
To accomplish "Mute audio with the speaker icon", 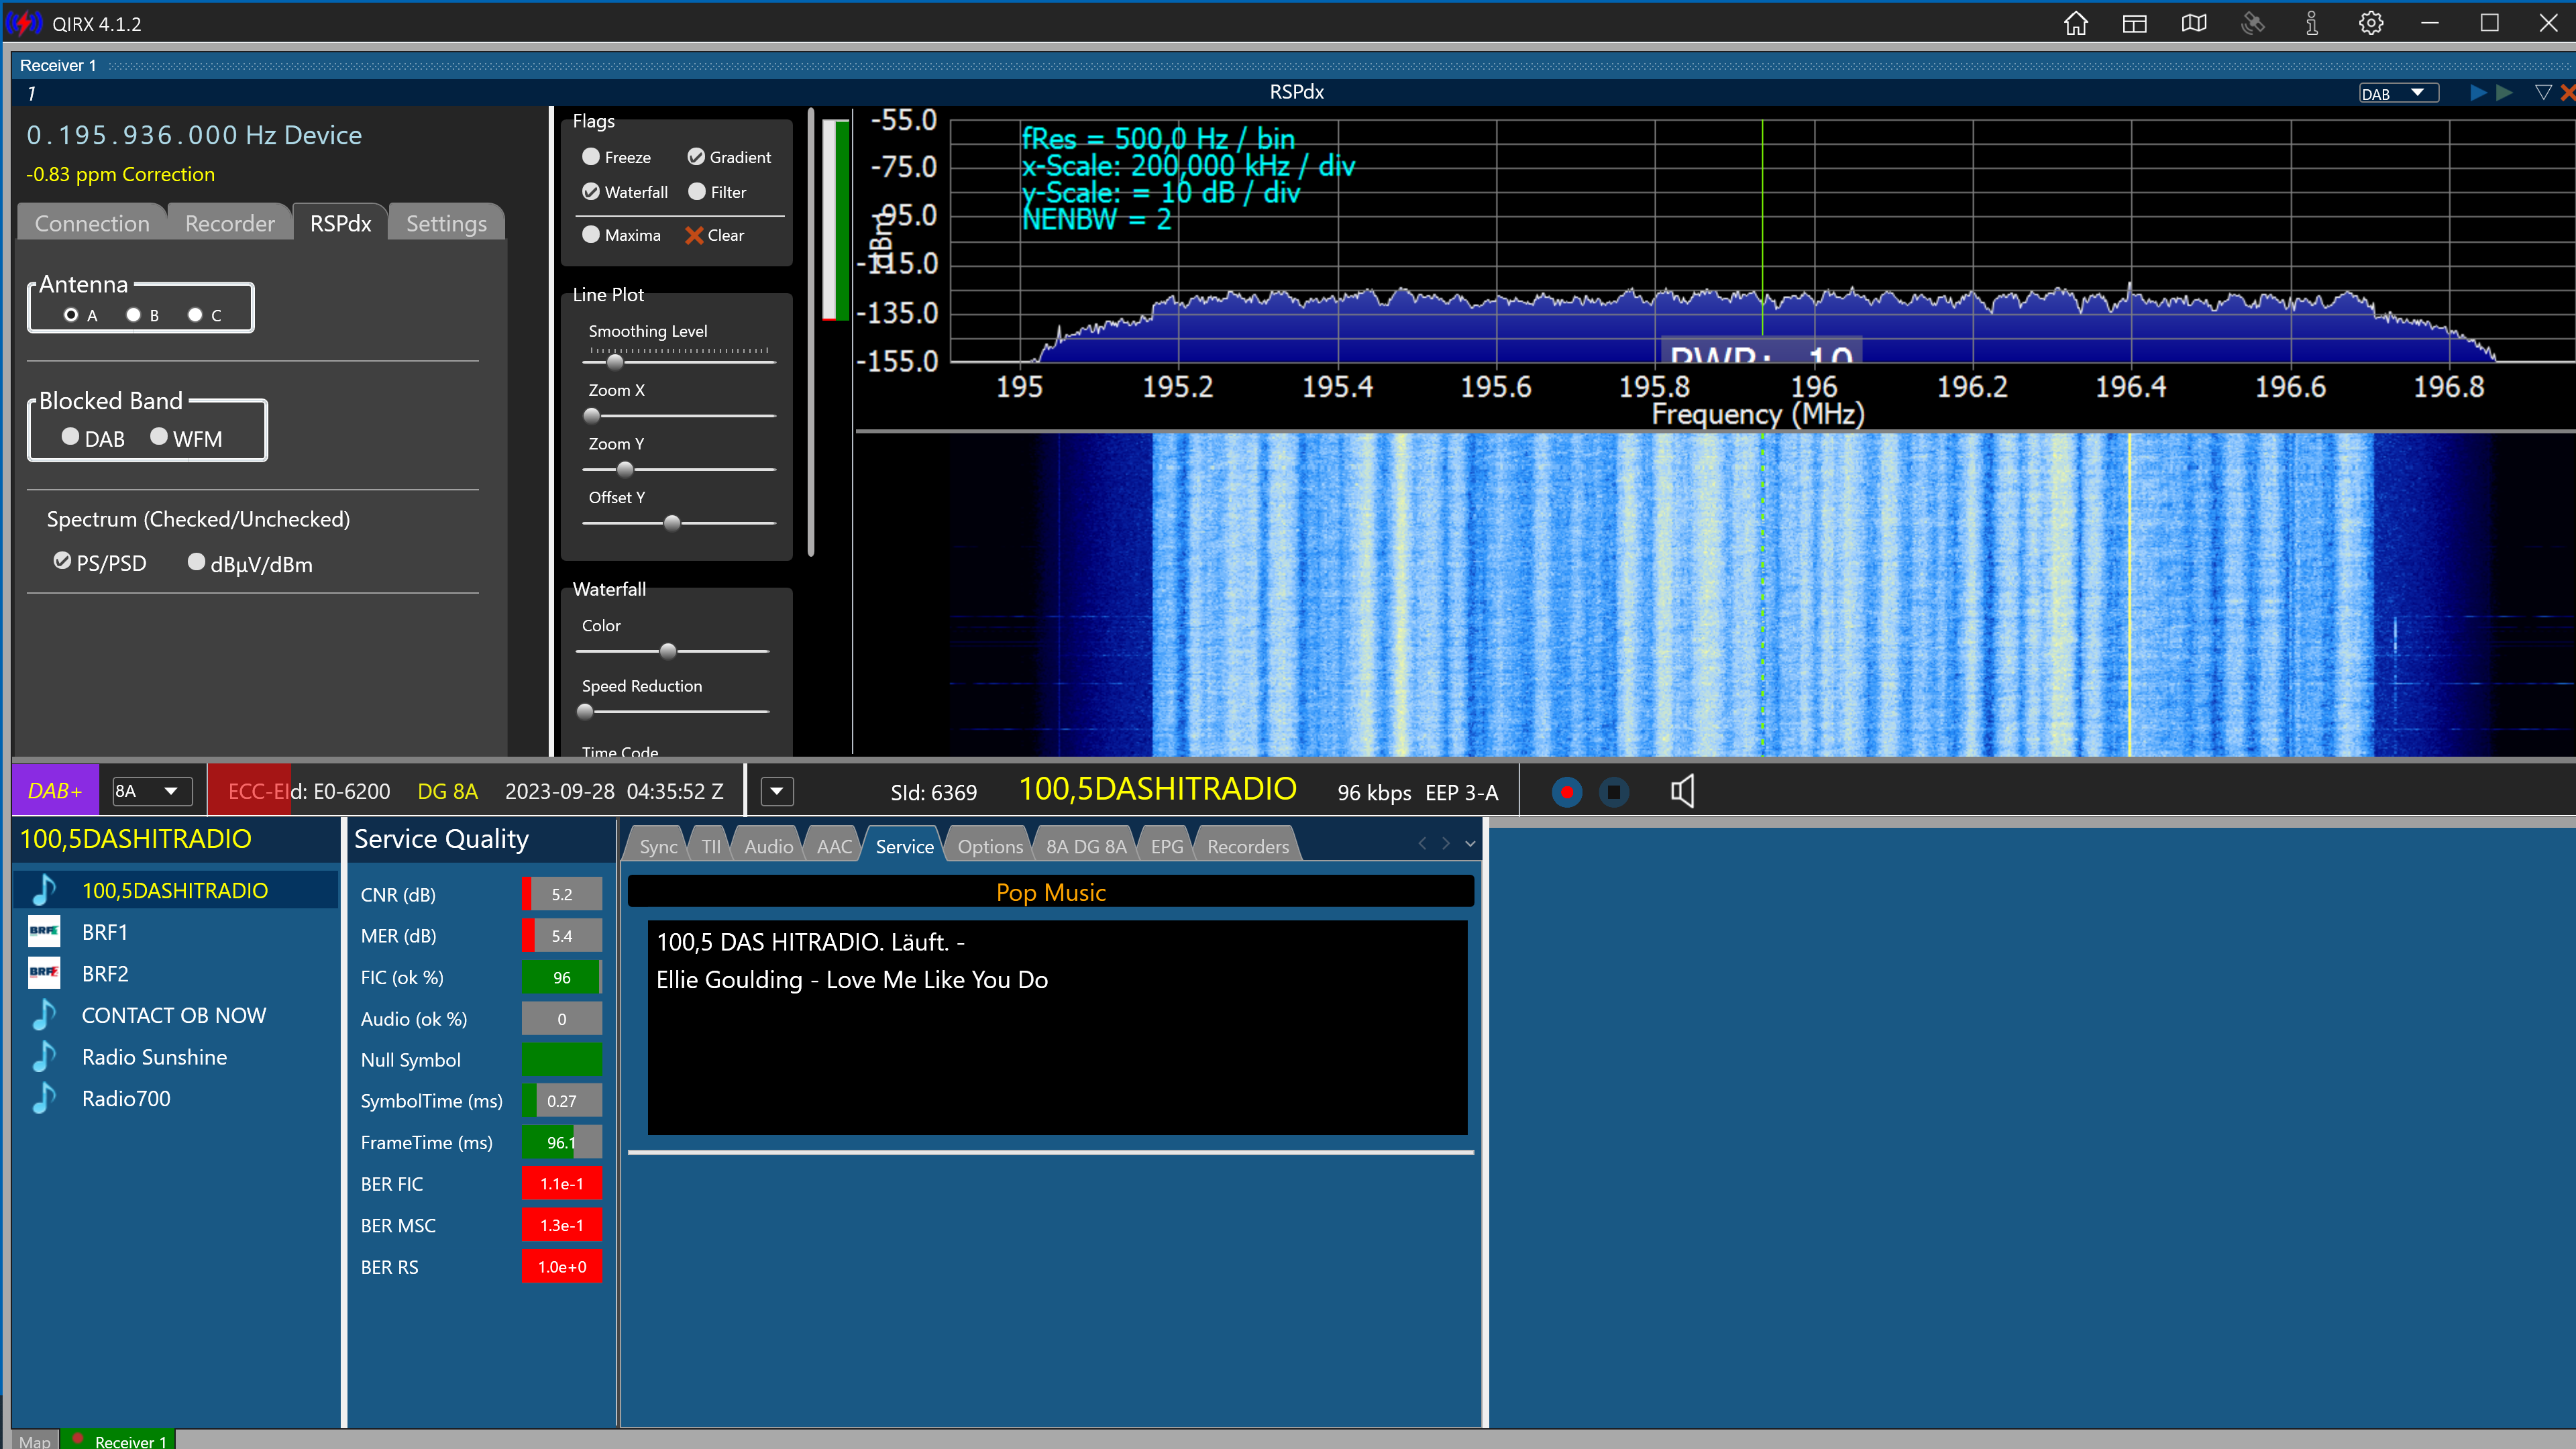I will (1682, 792).
